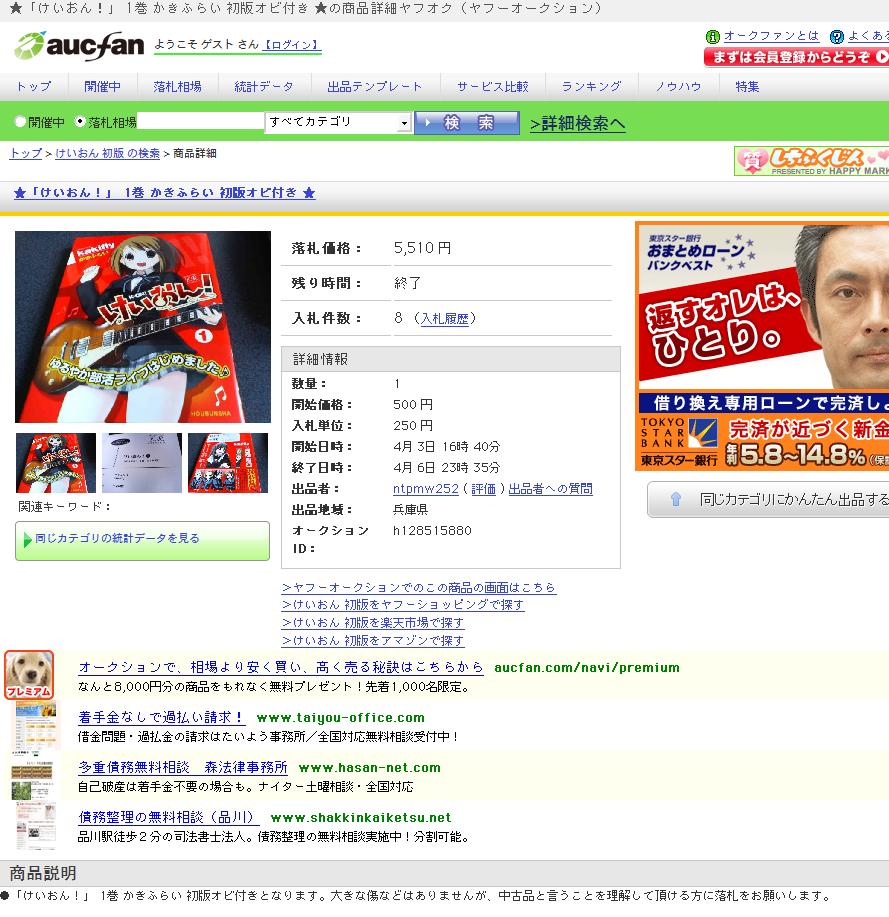Click 同じカテゴリの統計データを見る button

142,540
